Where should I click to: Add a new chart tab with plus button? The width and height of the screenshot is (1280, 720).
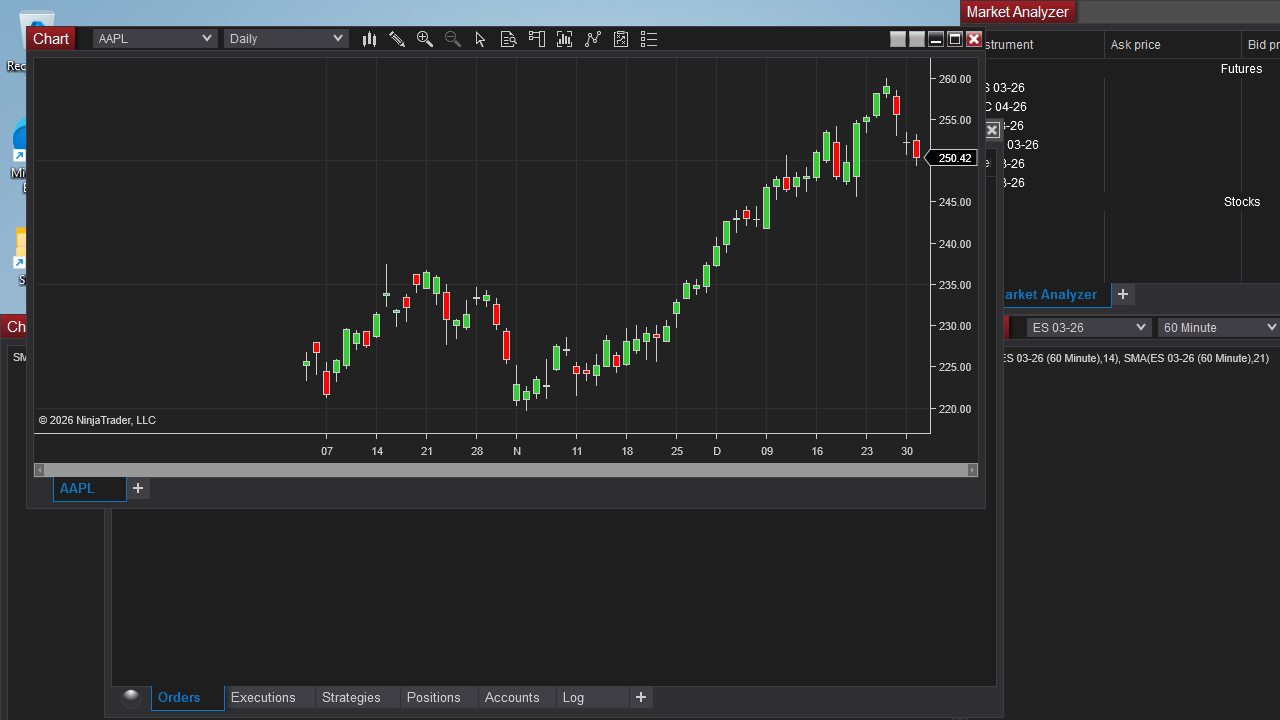(x=138, y=488)
